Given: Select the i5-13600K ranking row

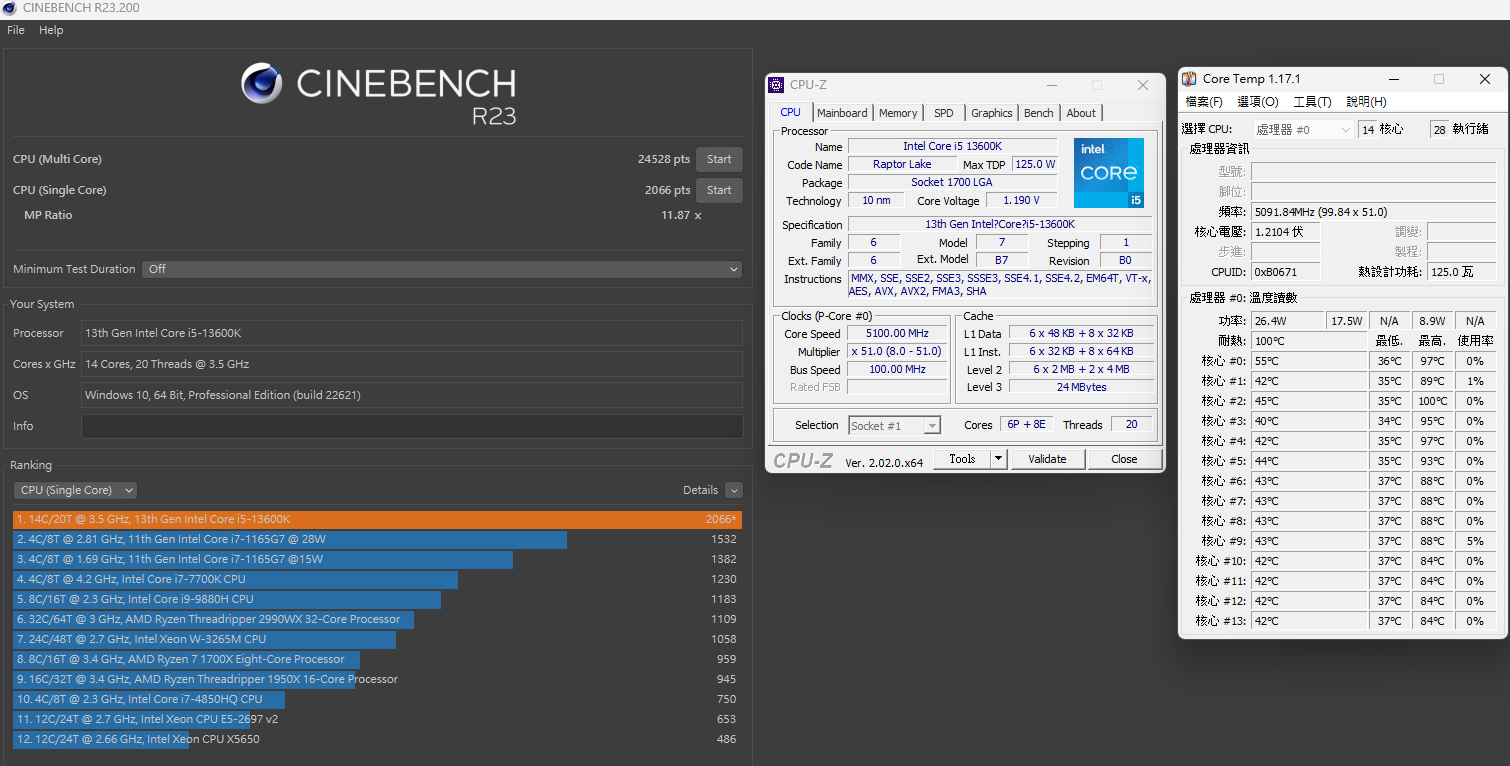Looking at the screenshot, I should (x=377, y=520).
